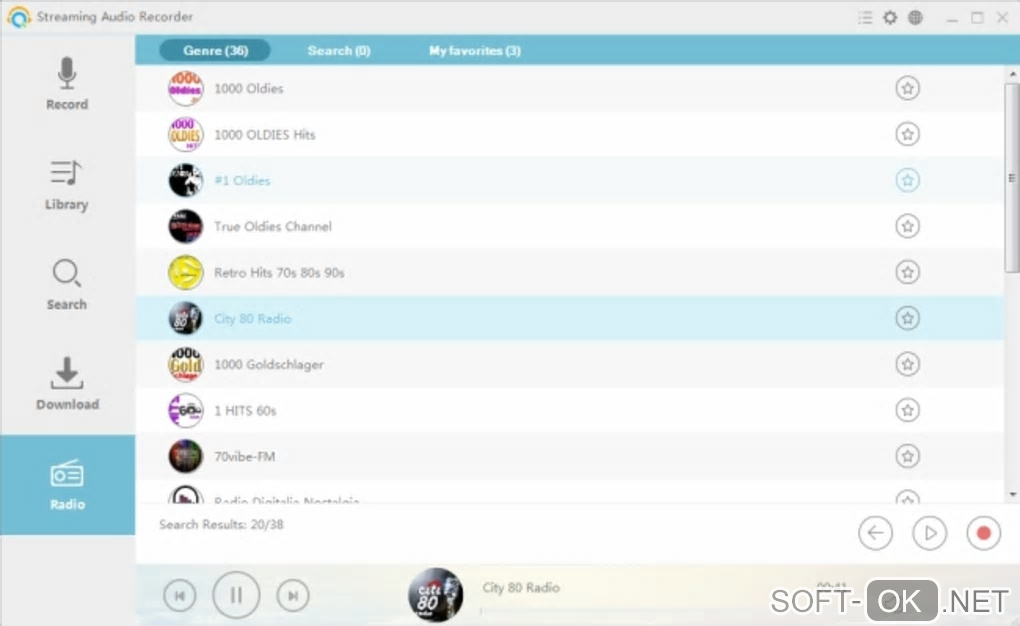Favorite the 1000 OLDIES Hits station

[907, 134]
